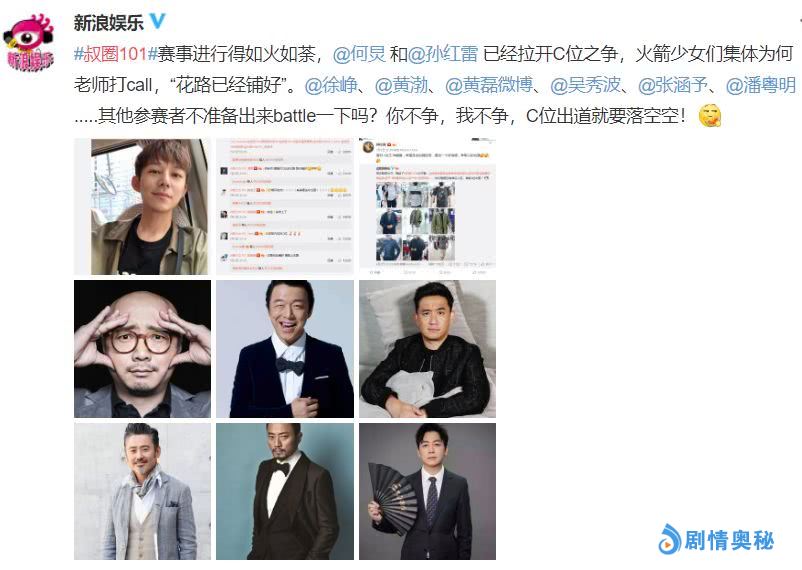Click the 新浪娱乐 avatar icon
The image size is (802, 570).
coord(29,42)
